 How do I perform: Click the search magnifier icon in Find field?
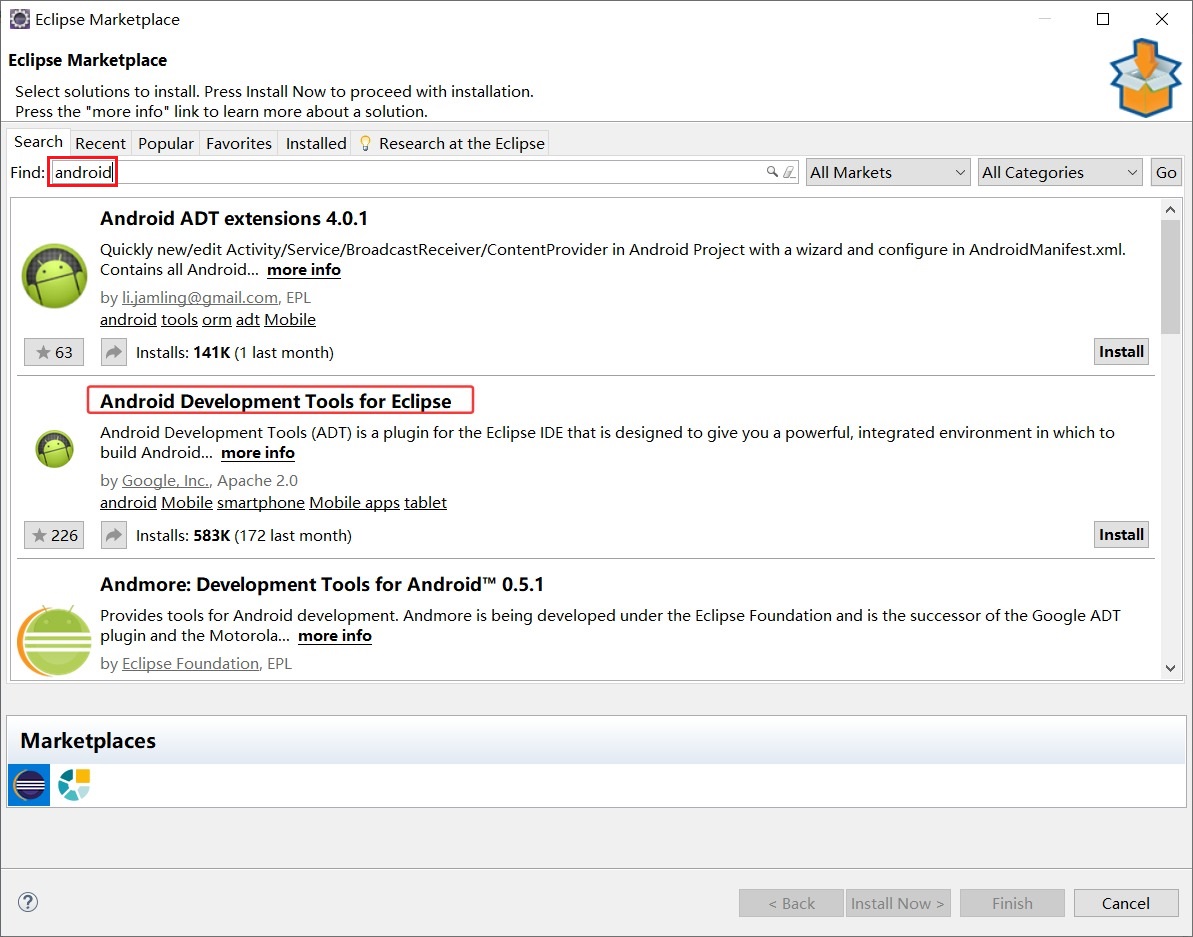tap(771, 172)
